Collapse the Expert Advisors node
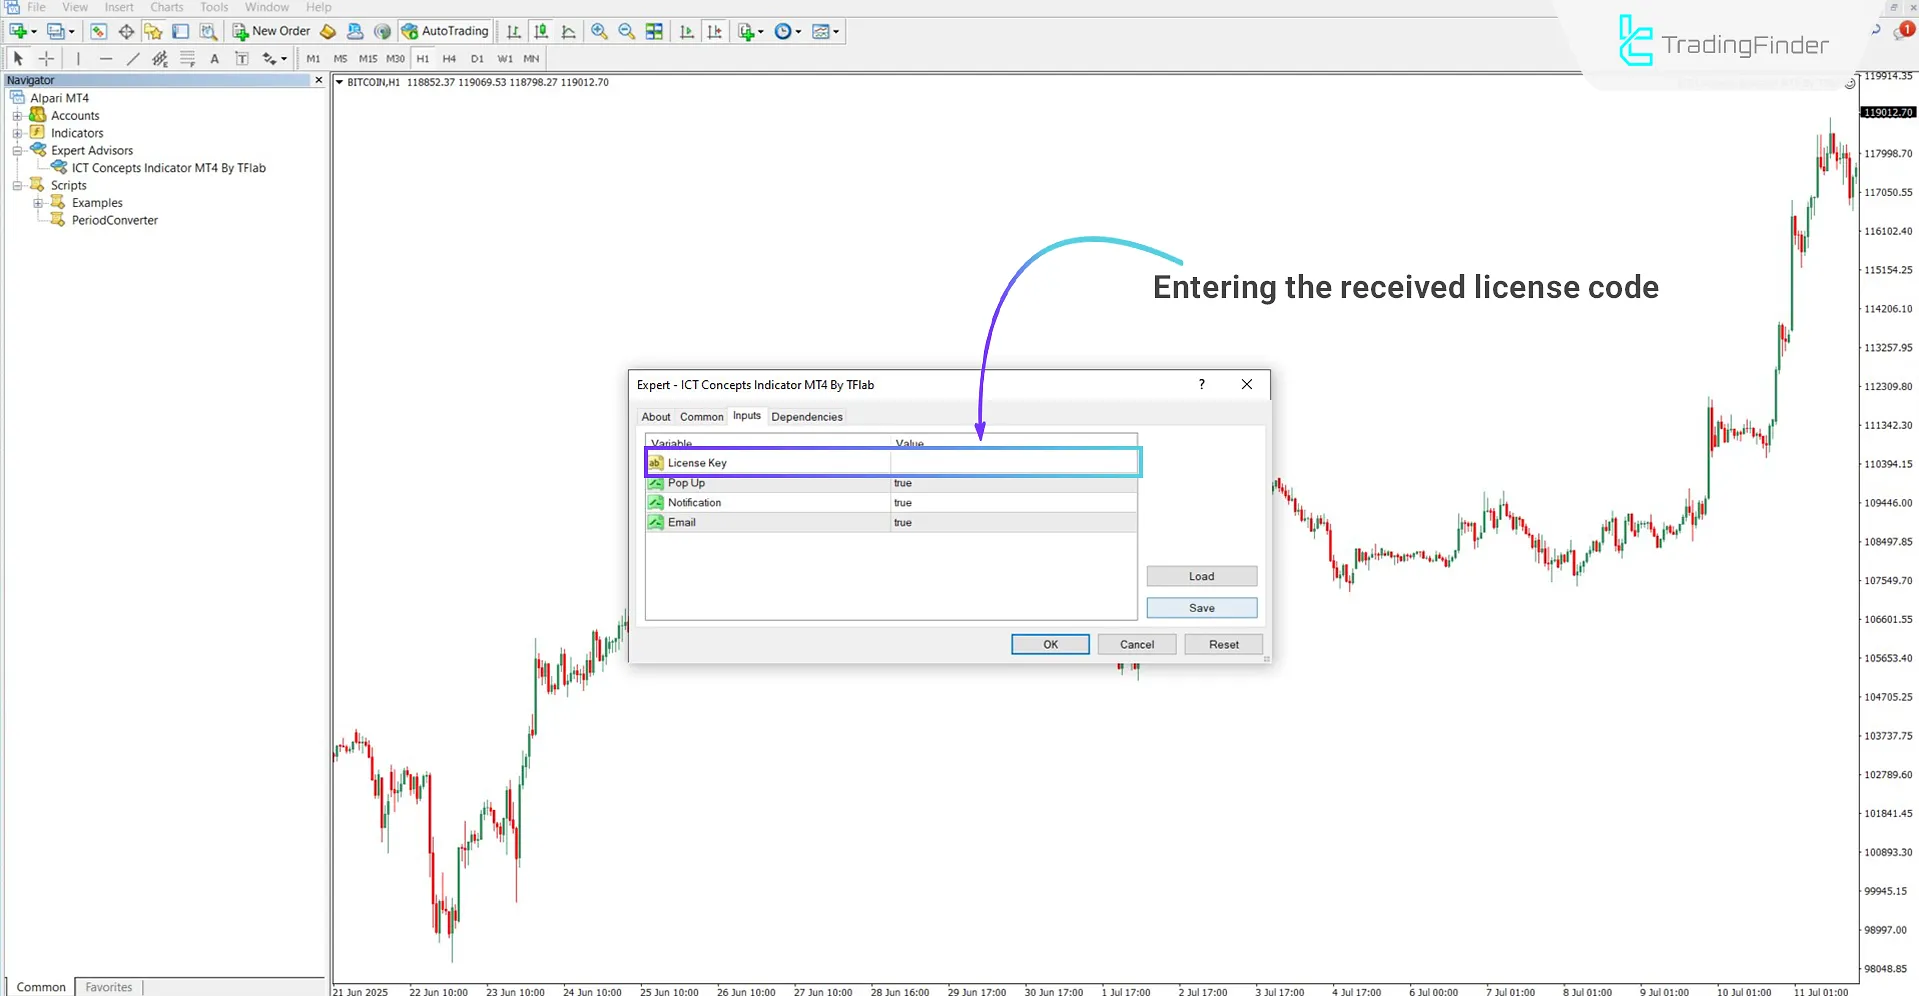 tap(17, 150)
